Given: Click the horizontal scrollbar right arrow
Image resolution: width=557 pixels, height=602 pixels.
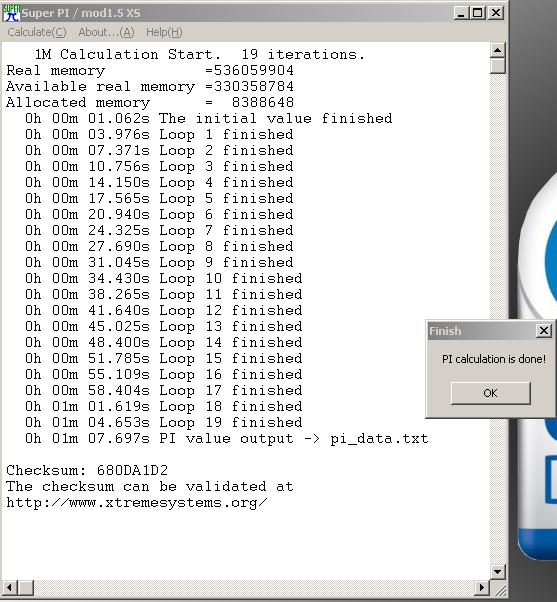Looking at the screenshot, I should 482,587.
